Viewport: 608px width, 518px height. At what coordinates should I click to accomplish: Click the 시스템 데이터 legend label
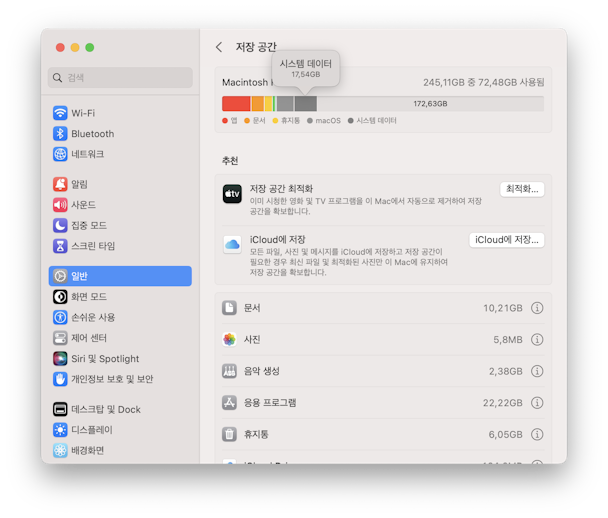point(376,121)
